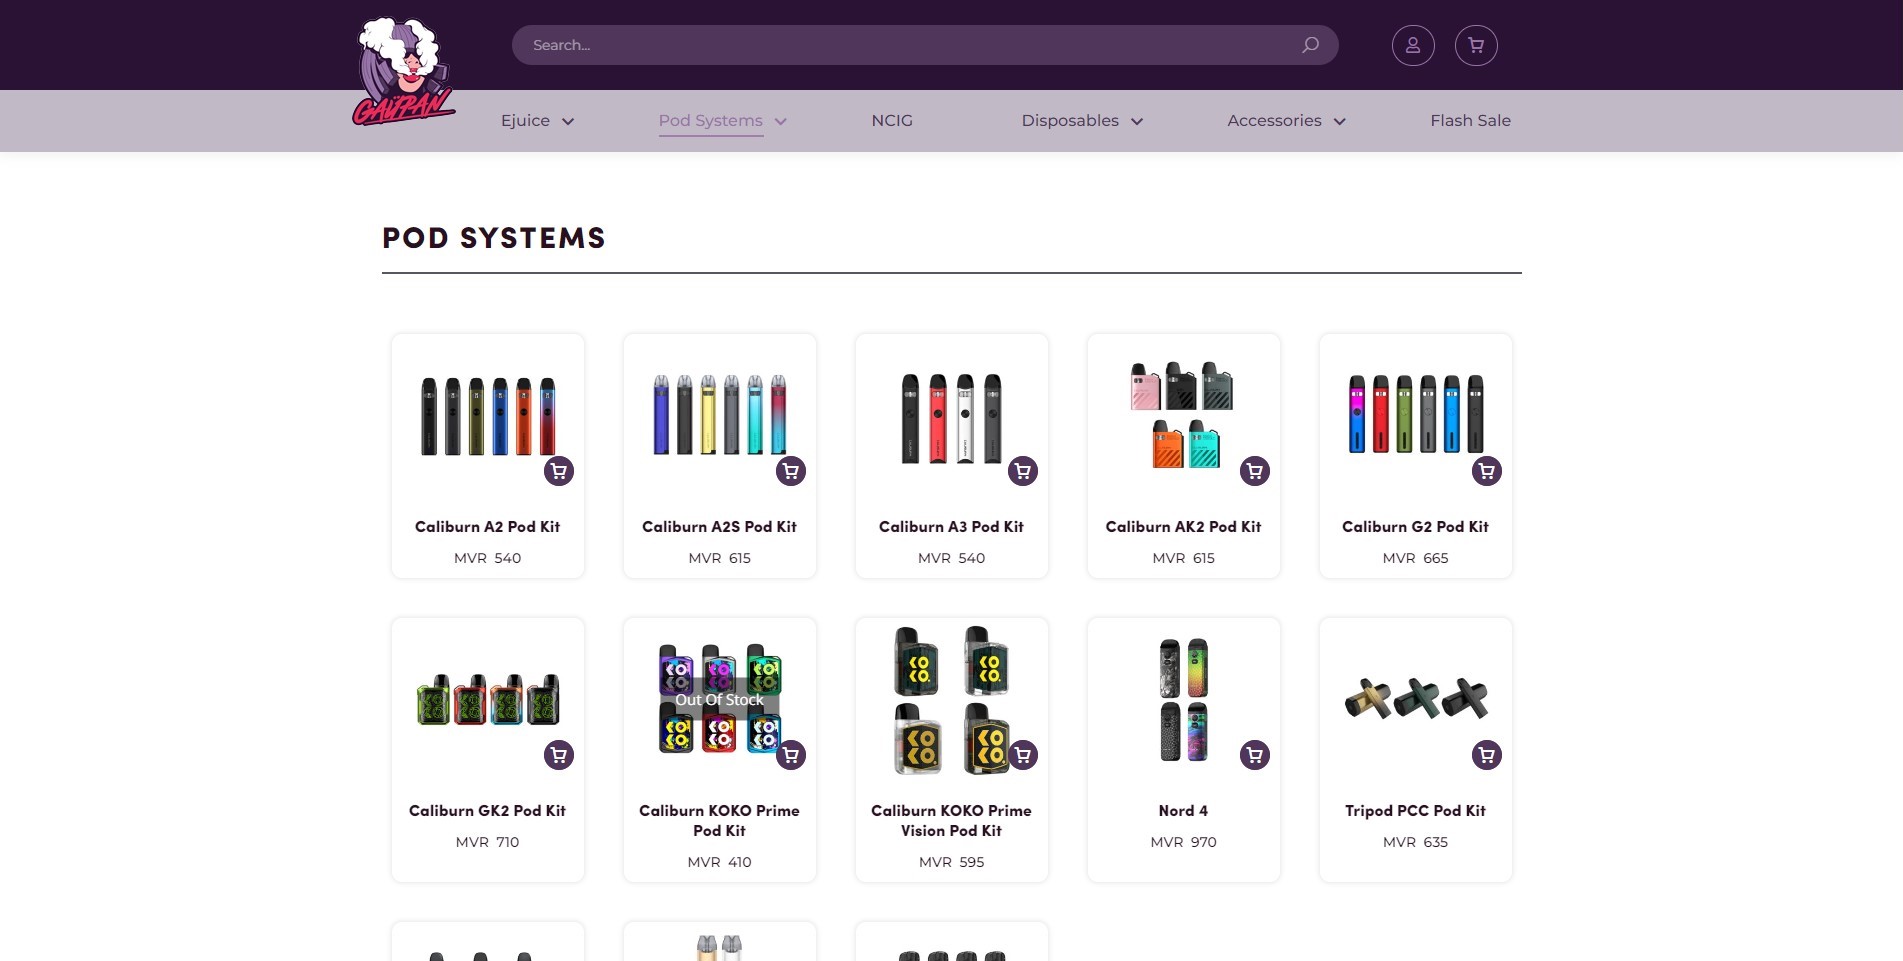Select Pod Systems in navigation

(x=710, y=120)
